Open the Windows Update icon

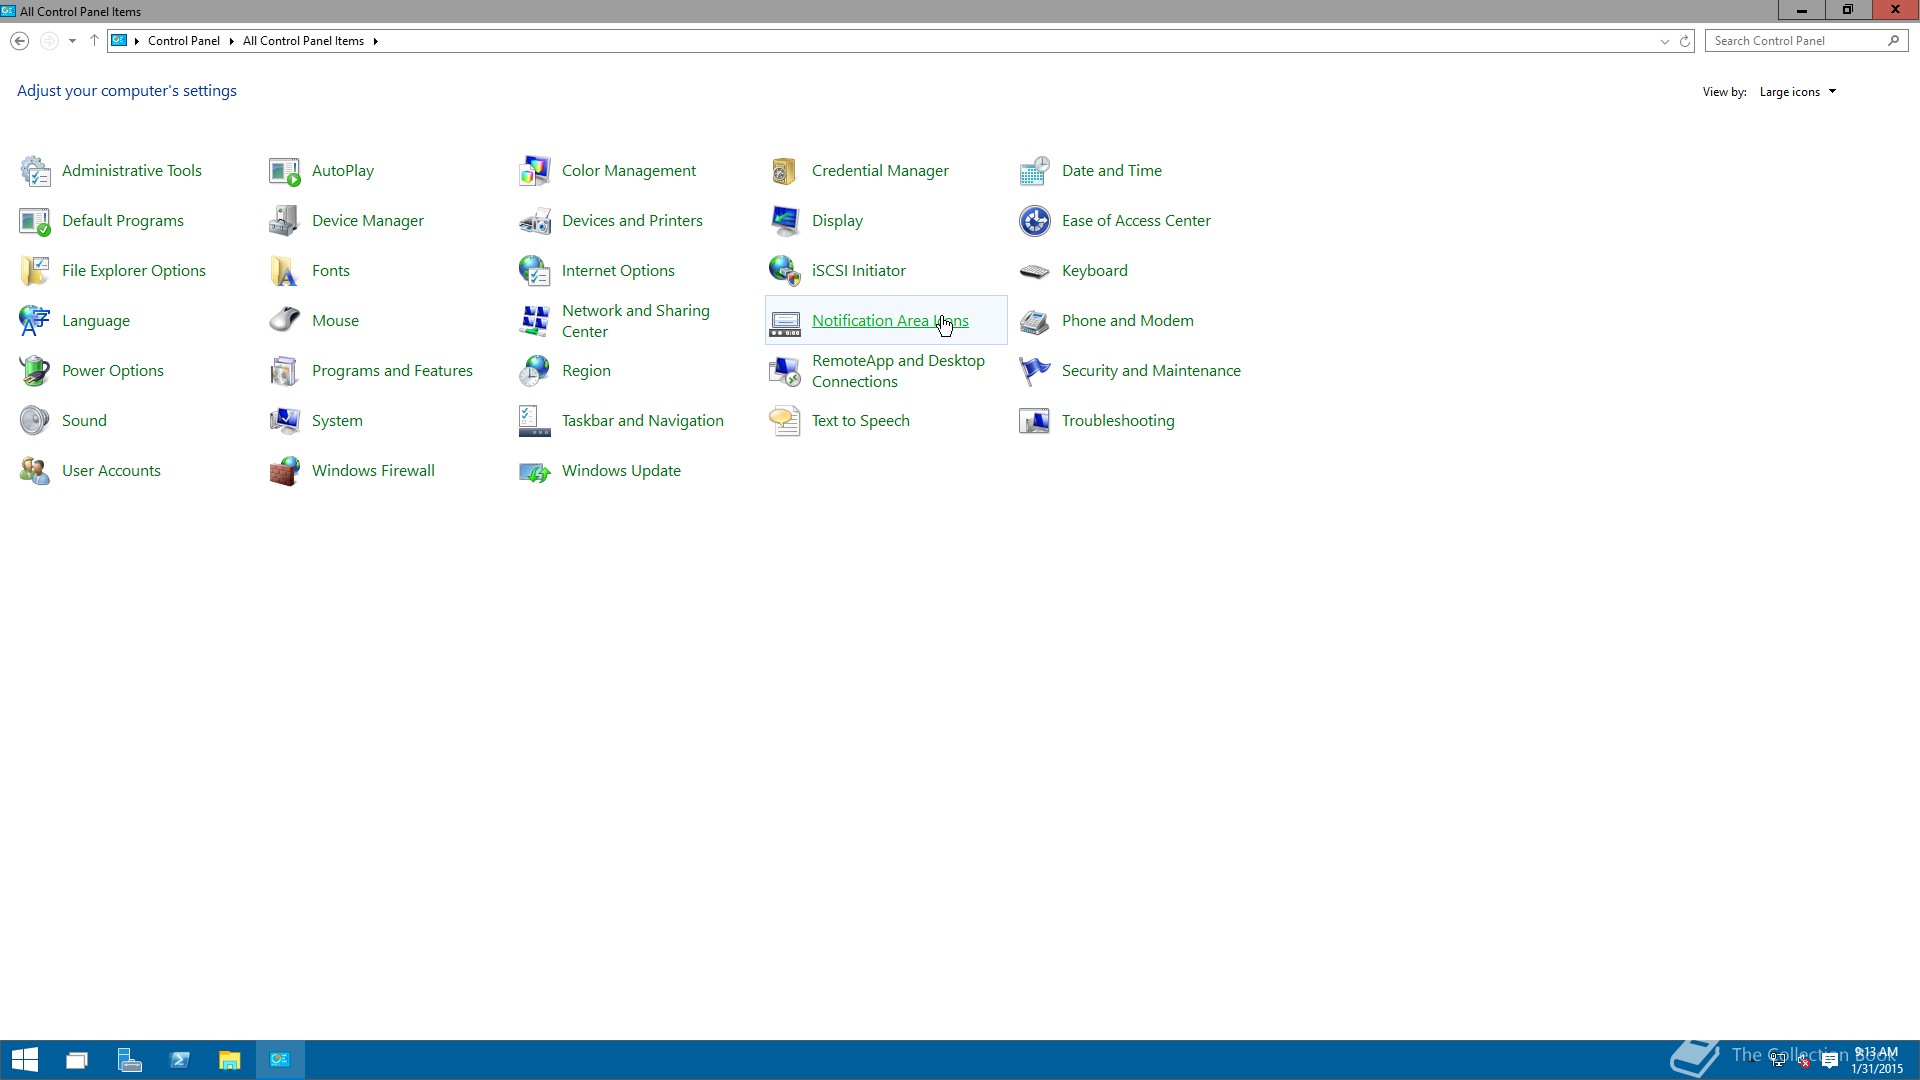pyautogui.click(x=535, y=471)
